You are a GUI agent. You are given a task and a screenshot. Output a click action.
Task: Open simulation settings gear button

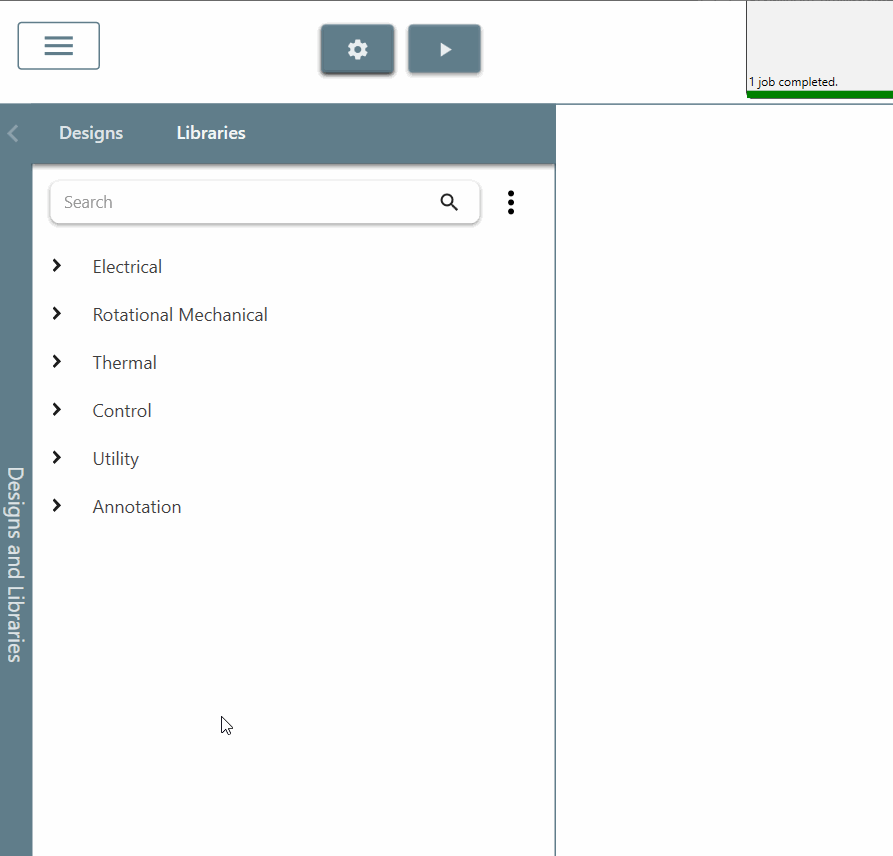[357, 49]
